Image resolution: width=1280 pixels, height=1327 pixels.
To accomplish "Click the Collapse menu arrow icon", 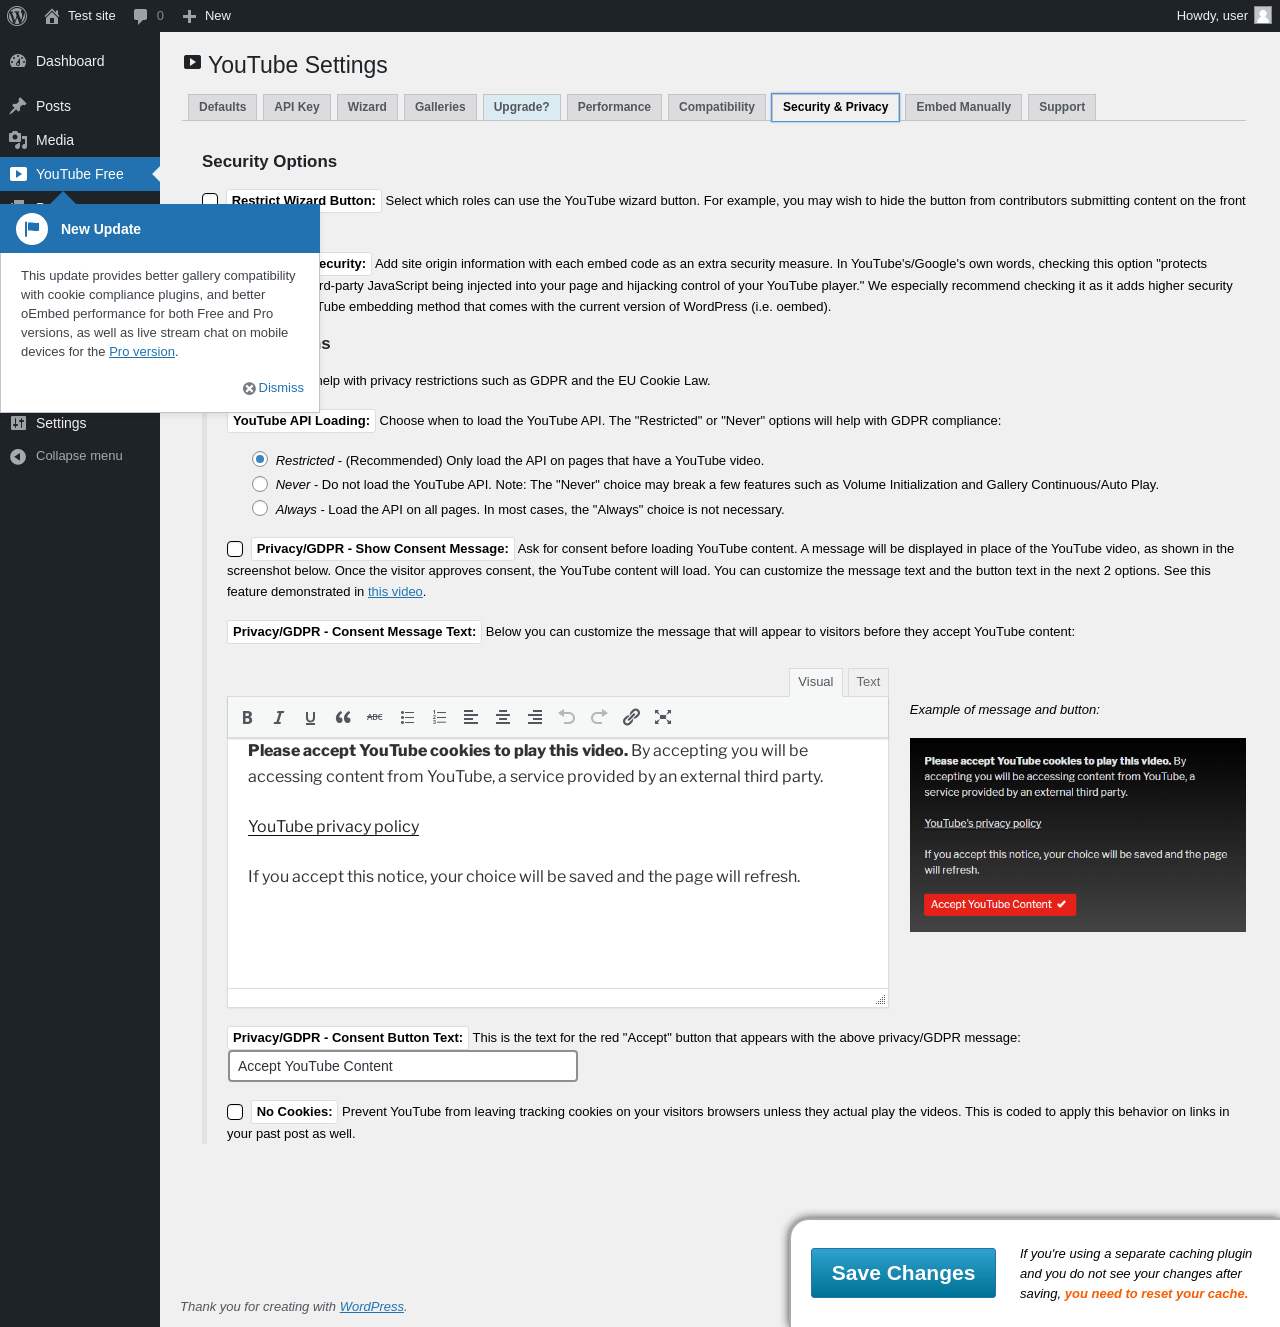I will (18, 456).
